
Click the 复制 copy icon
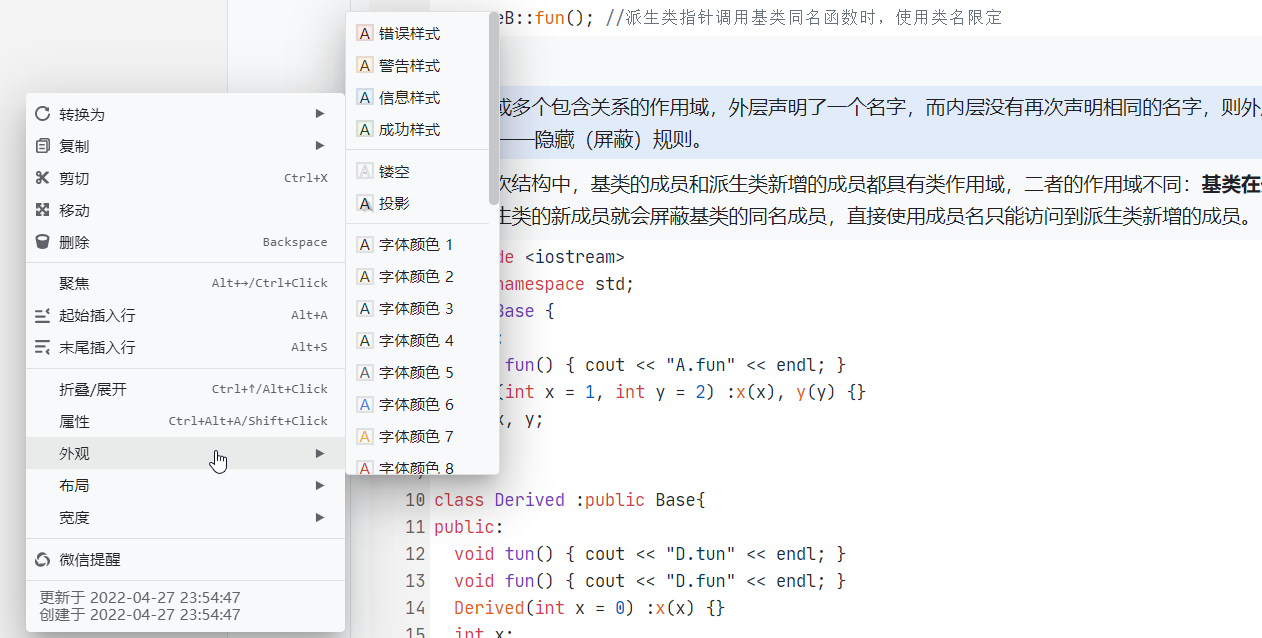click(x=42, y=146)
